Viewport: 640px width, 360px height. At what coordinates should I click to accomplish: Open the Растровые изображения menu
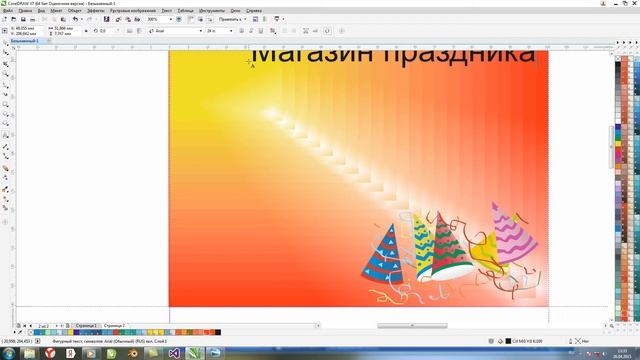(x=133, y=11)
